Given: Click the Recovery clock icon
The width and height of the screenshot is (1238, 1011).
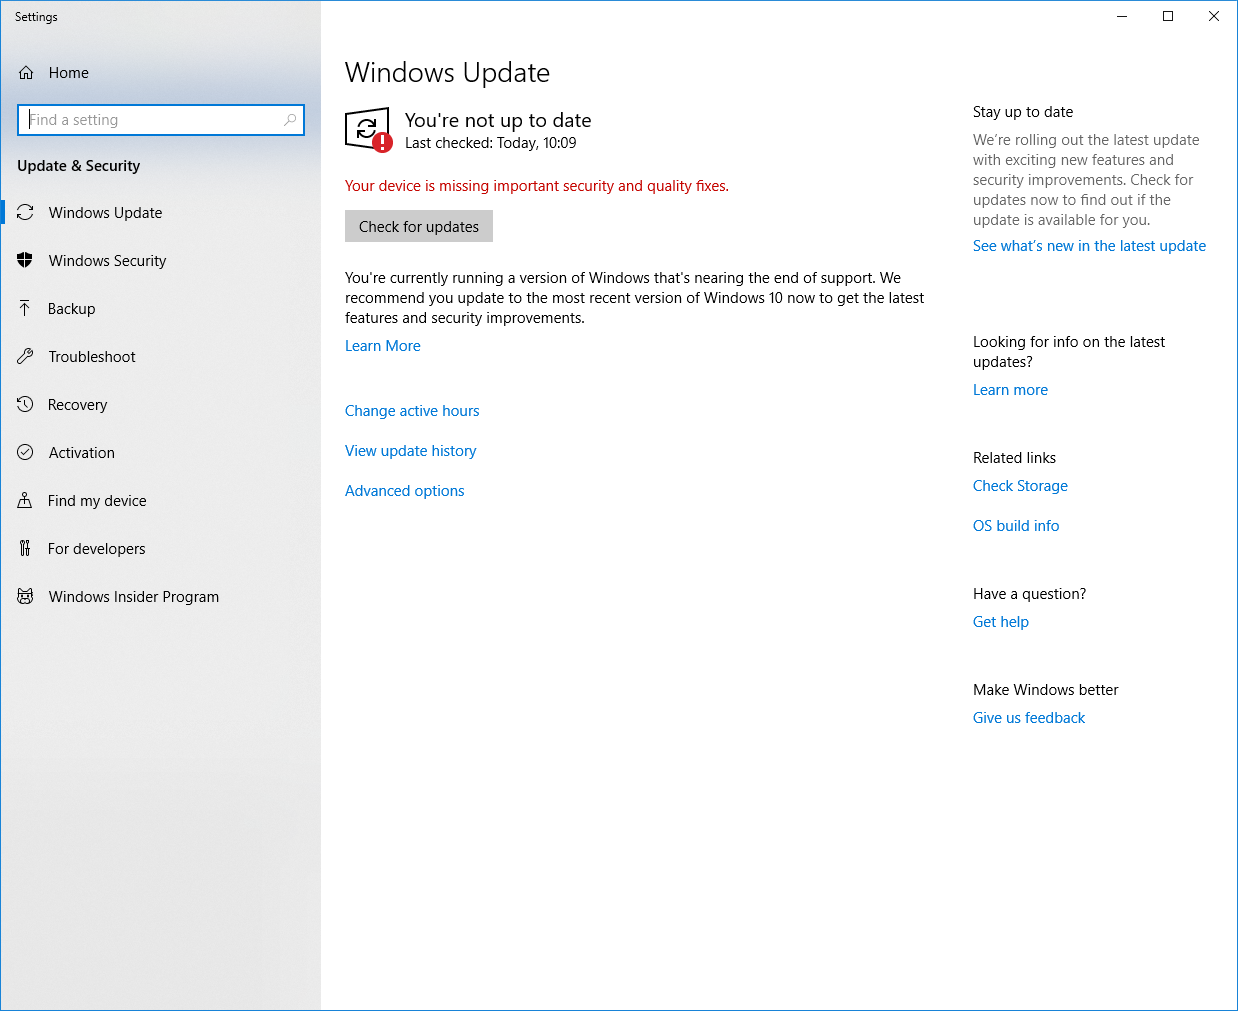Looking at the screenshot, I should click(26, 405).
